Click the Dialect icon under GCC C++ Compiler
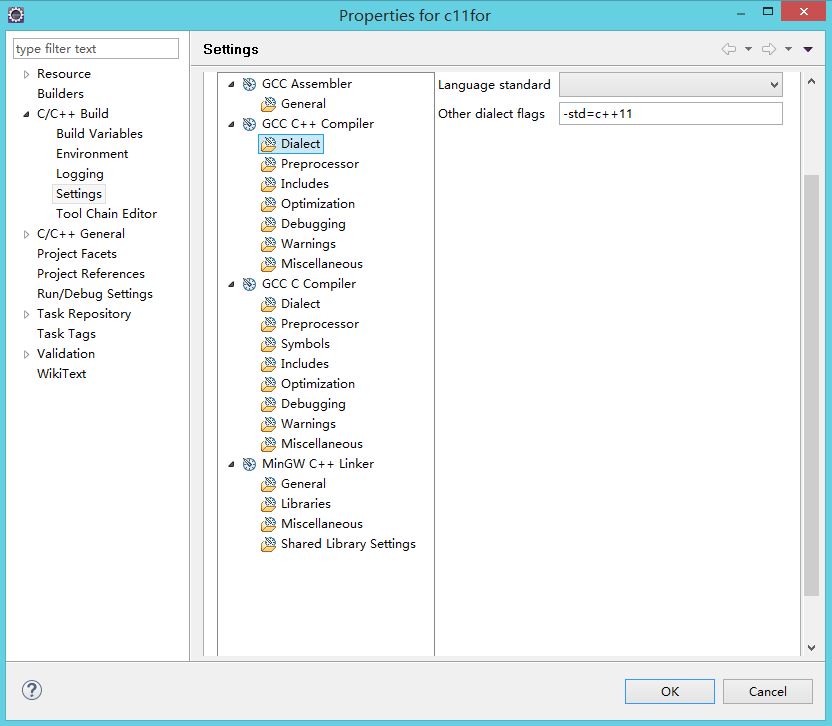Image resolution: width=832 pixels, height=726 pixels. [x=268, y=144]
